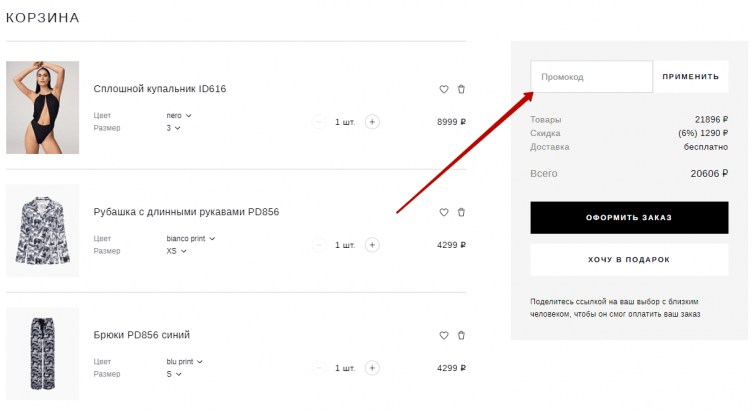The image size is (752, 410).
Task: Expand the bianco print color dropdown
Action: (x=191, y=239)
